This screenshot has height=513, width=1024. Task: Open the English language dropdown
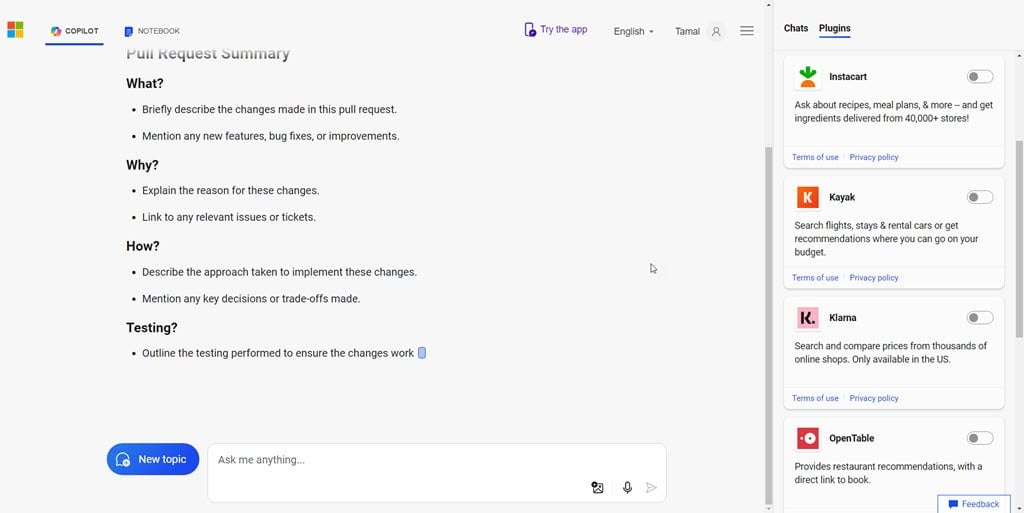coord(633,31)
